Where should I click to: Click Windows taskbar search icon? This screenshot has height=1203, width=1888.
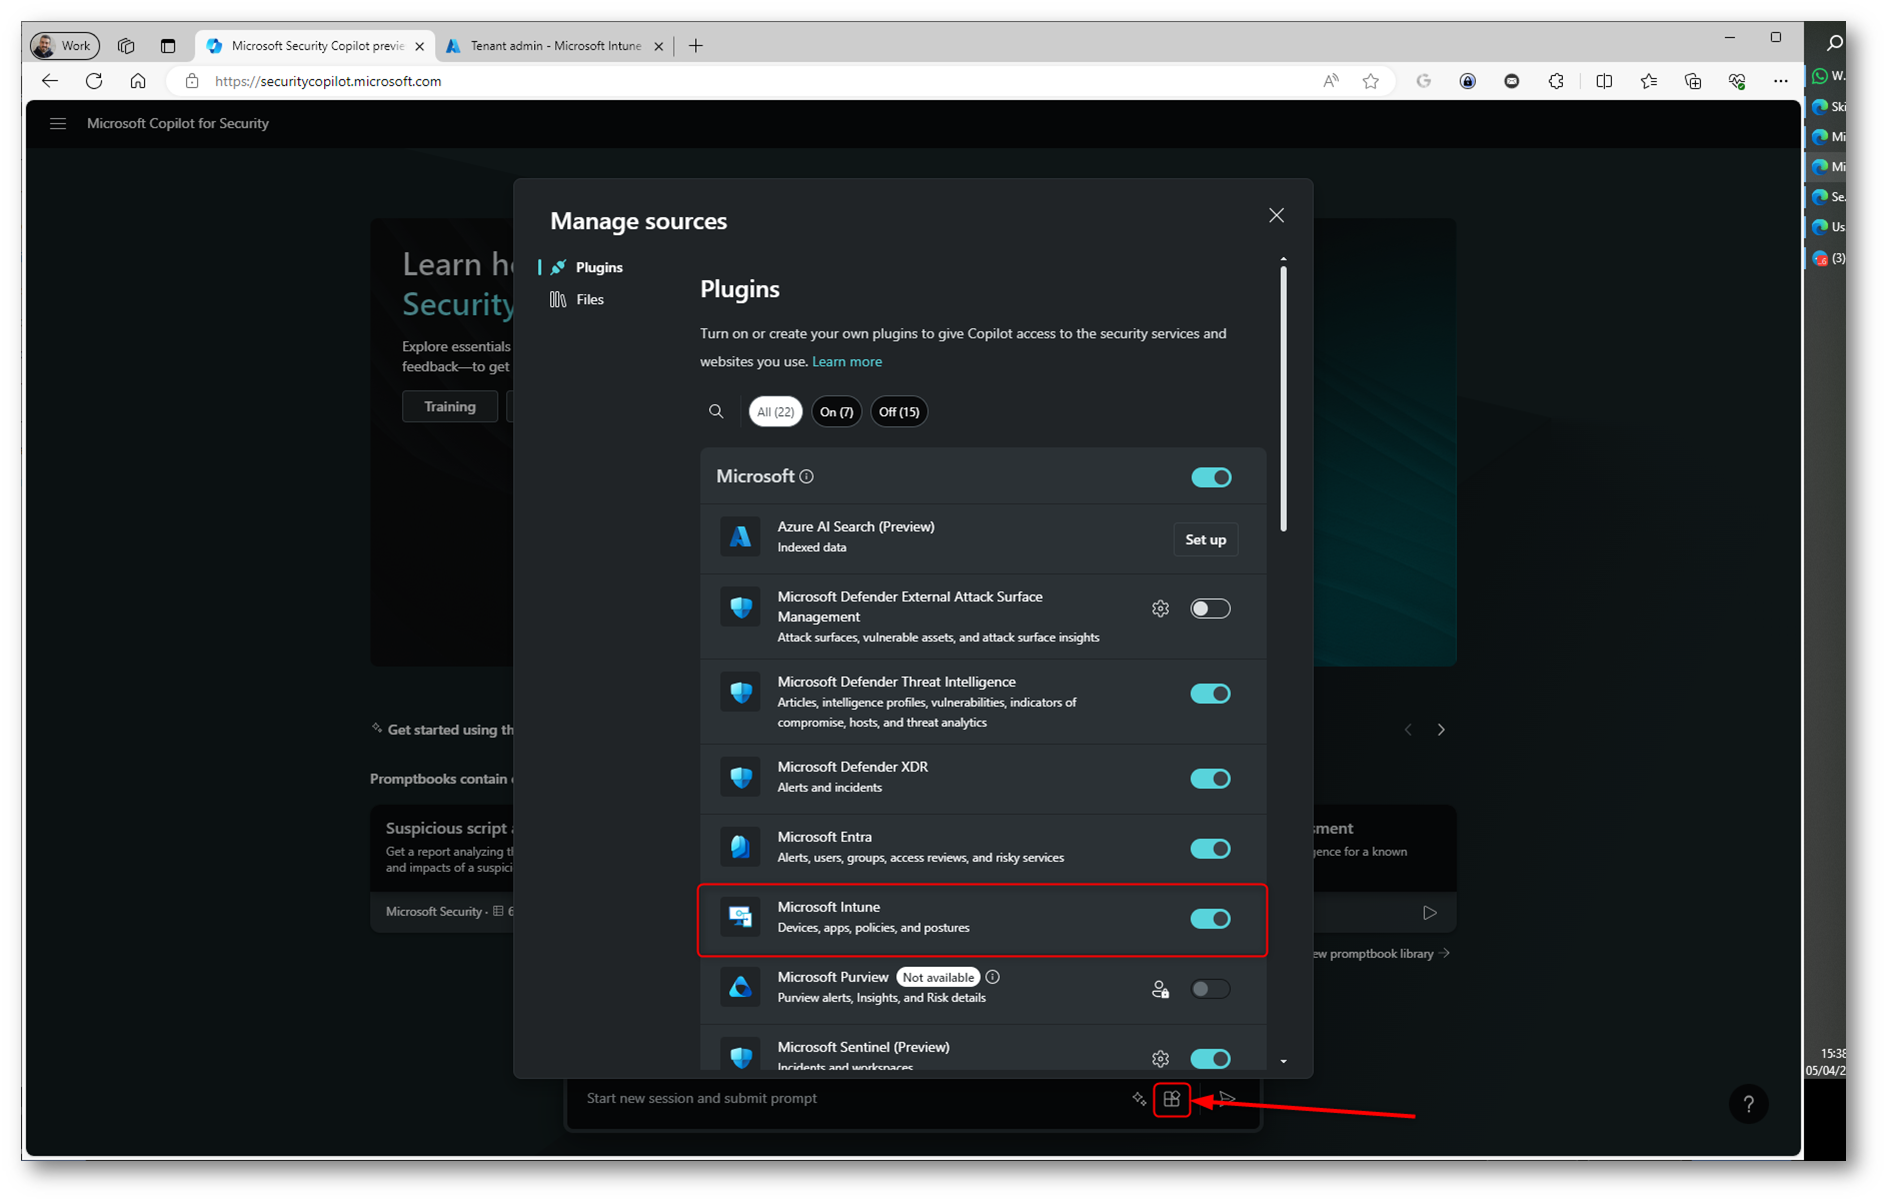coord(1833,42)
